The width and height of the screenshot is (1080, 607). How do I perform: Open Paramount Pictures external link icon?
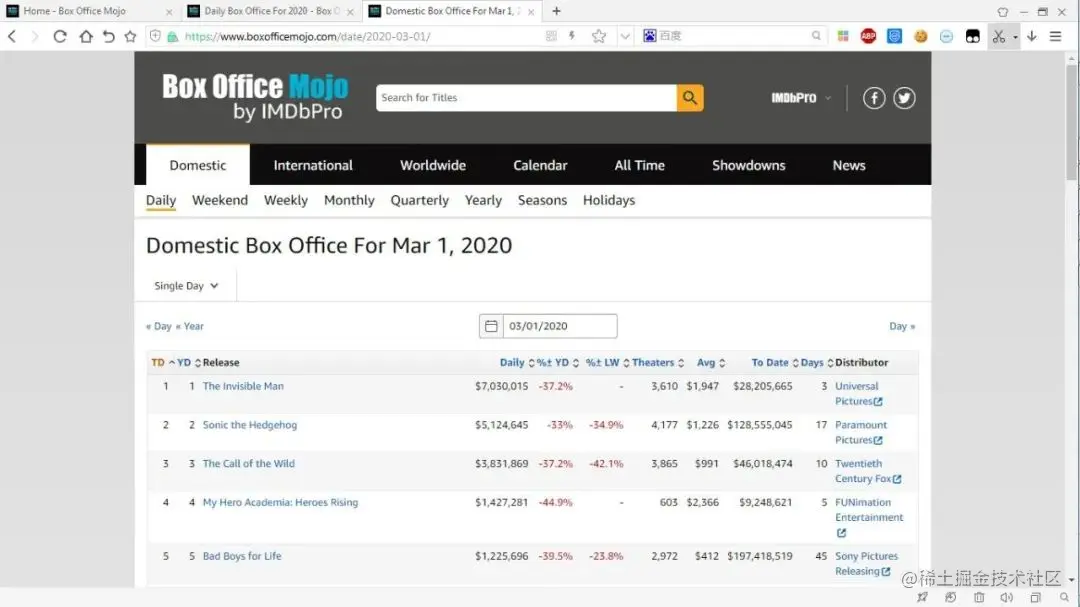coord(878,440)
